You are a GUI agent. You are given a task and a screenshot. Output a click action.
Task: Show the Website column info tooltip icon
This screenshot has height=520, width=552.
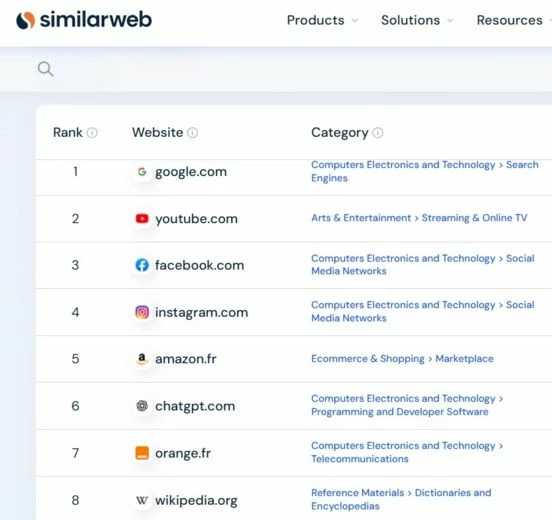[193, 133]
